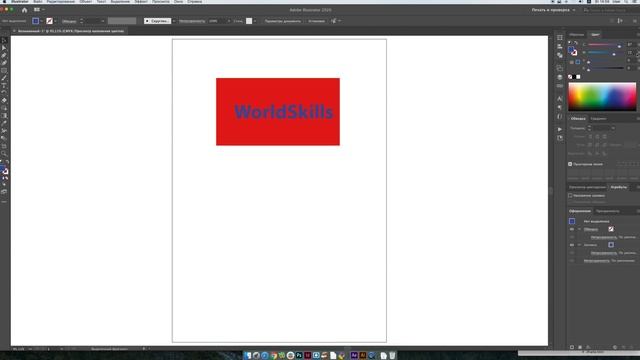Add new stroke in Appearance panel footer
The width and height of the screenshot is (640, 360).
572,347
